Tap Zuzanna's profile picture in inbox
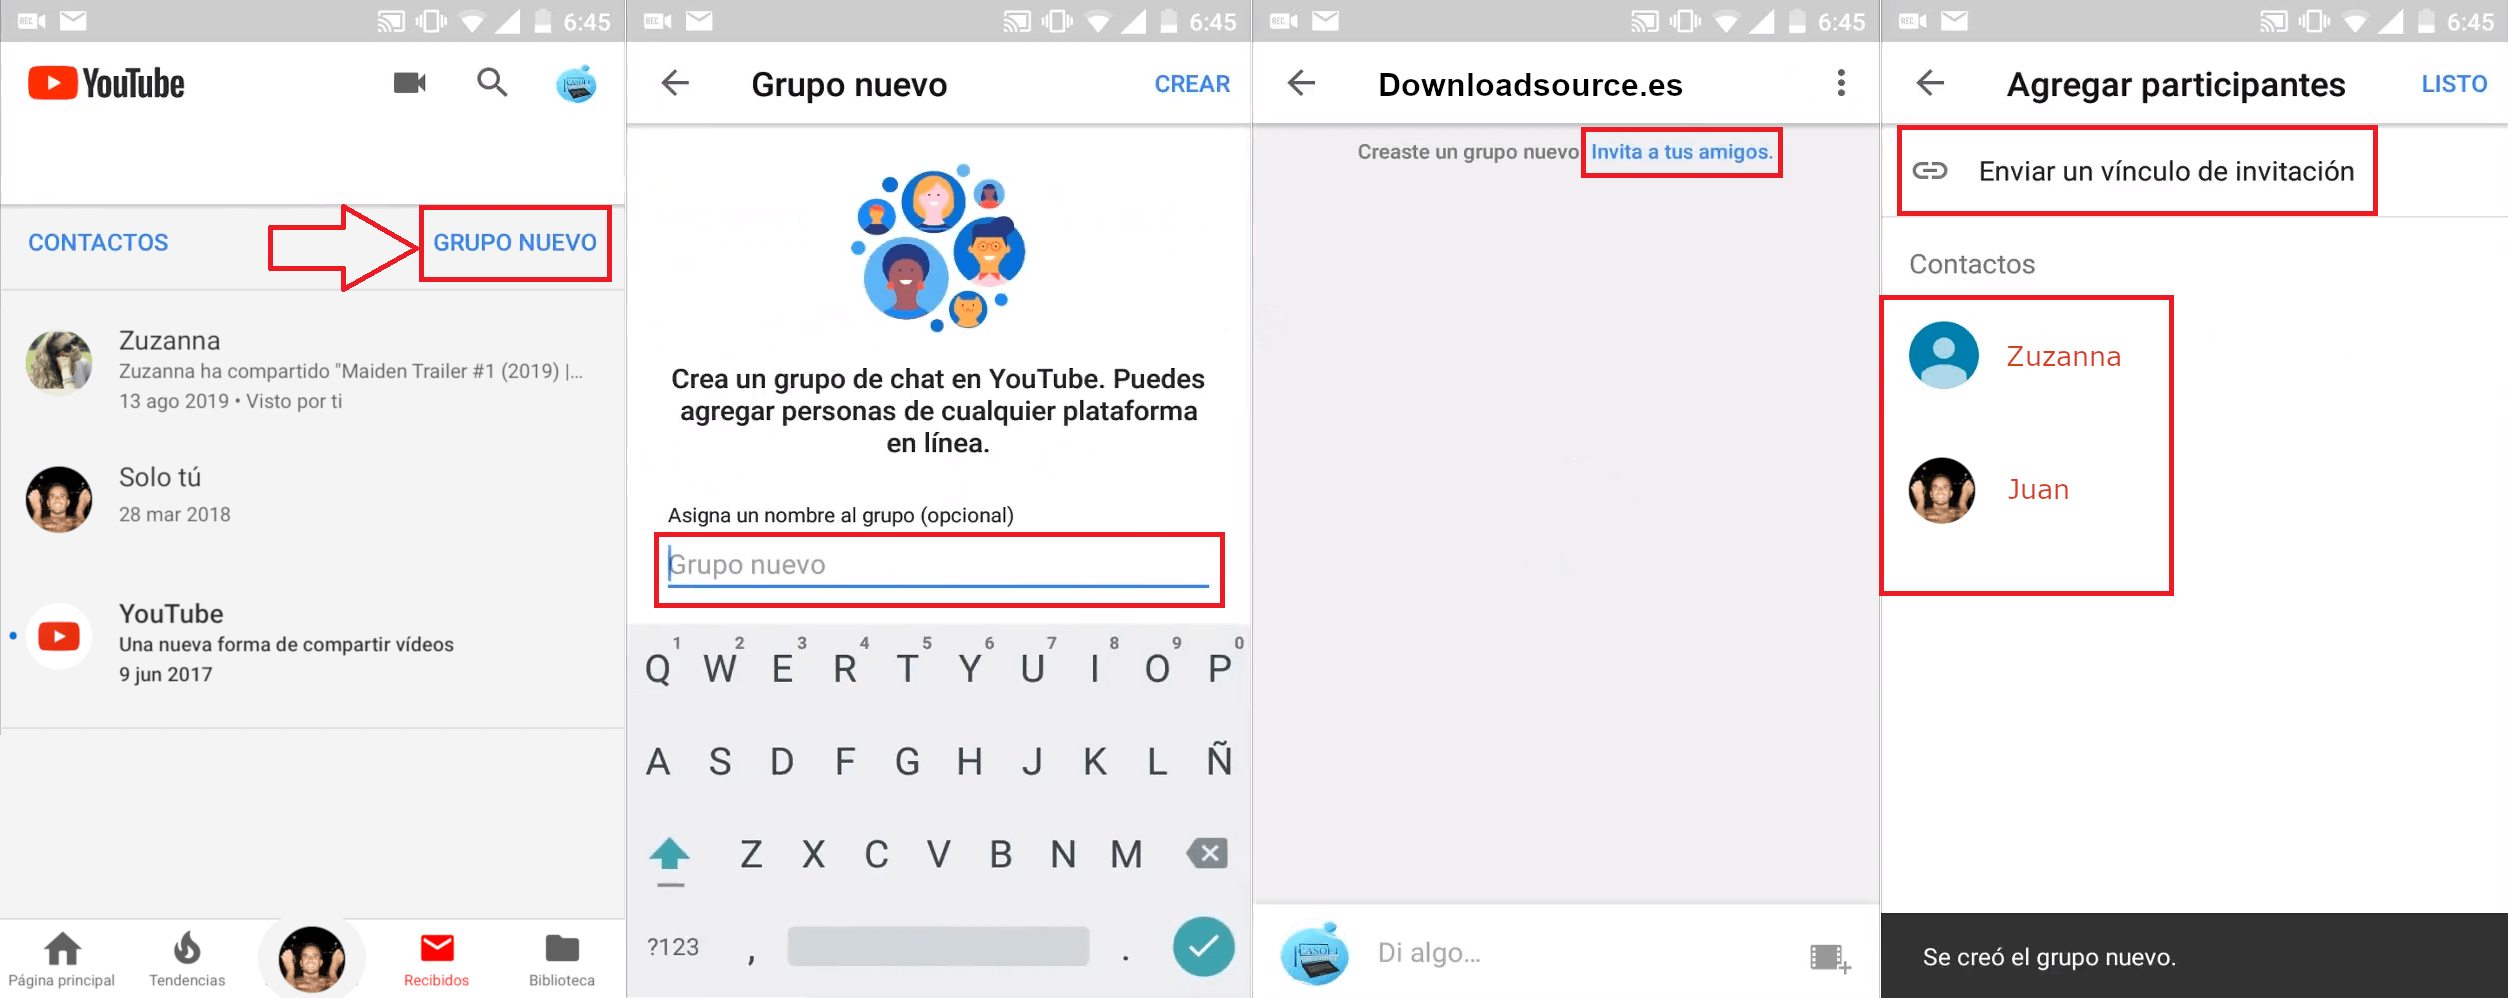The width and height of the screenshot is (2508, 998). pos(59,362)
